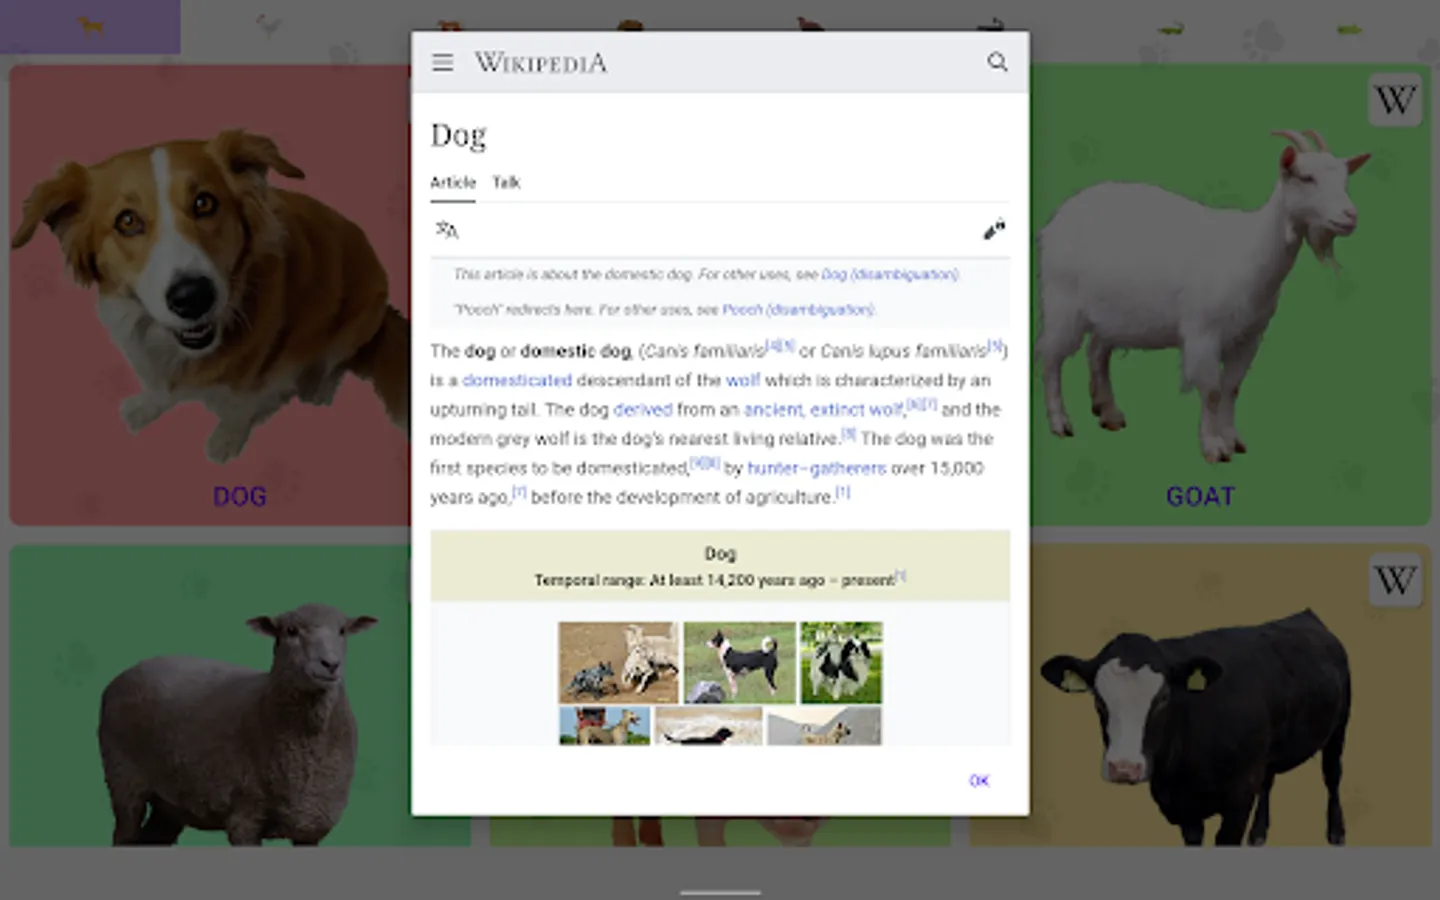This screenshot has width=1440, height=900.
Task: Open the black-and-white standing dog photo
Action: (739, 662)
